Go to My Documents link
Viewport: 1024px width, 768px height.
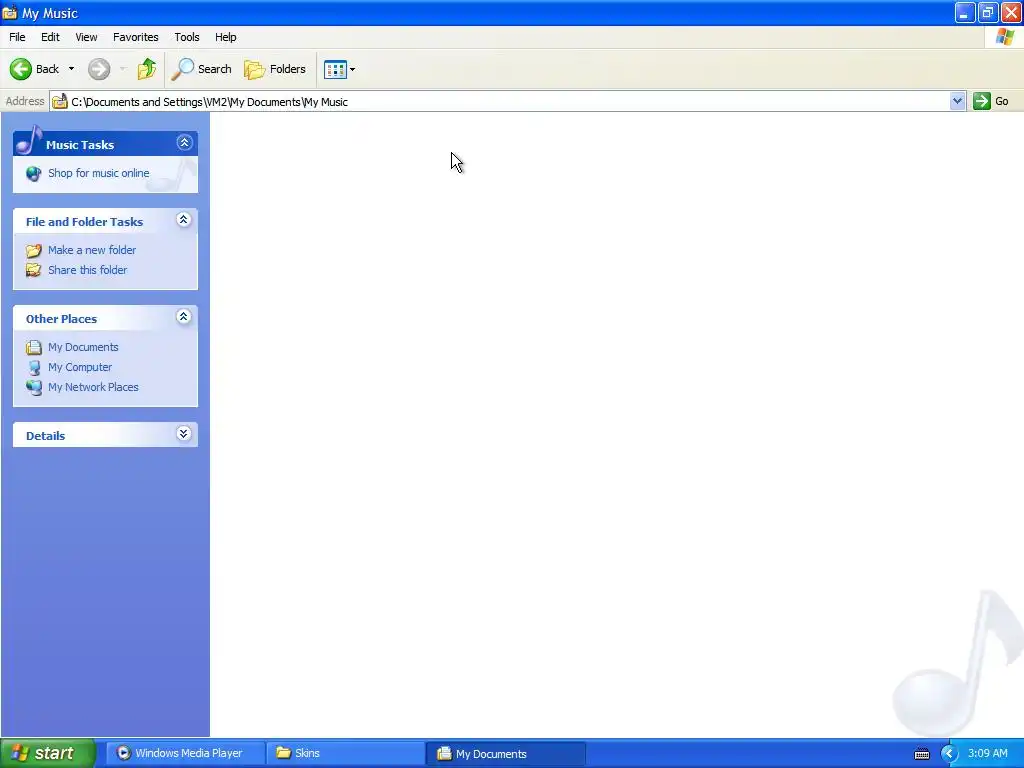(x=83, y=347)
